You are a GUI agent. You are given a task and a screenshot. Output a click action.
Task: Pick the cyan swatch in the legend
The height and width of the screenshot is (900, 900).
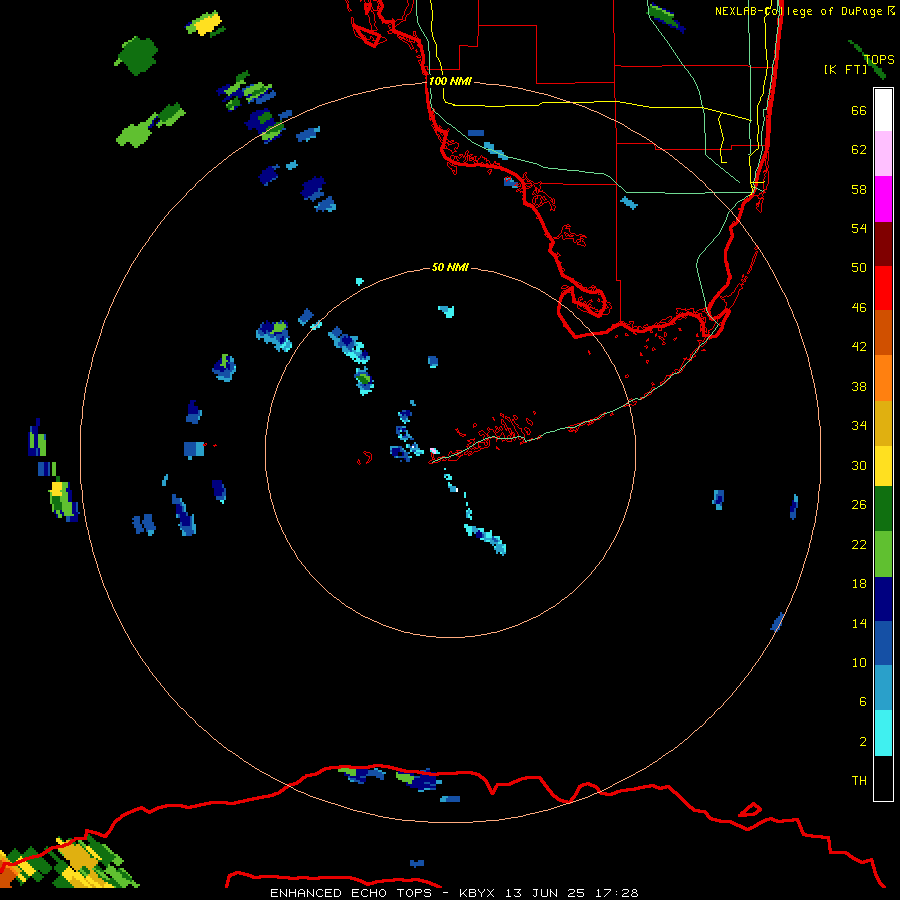point(883,733)
